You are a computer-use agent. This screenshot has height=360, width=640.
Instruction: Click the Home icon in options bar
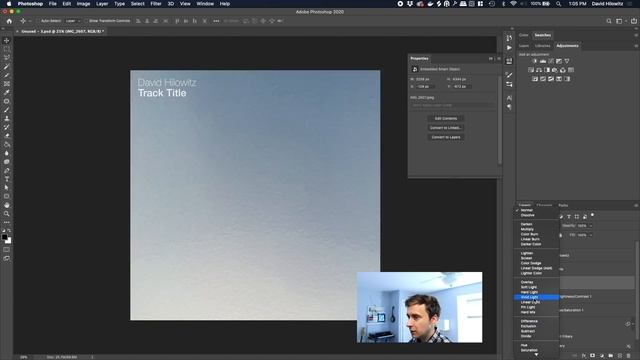9,21
